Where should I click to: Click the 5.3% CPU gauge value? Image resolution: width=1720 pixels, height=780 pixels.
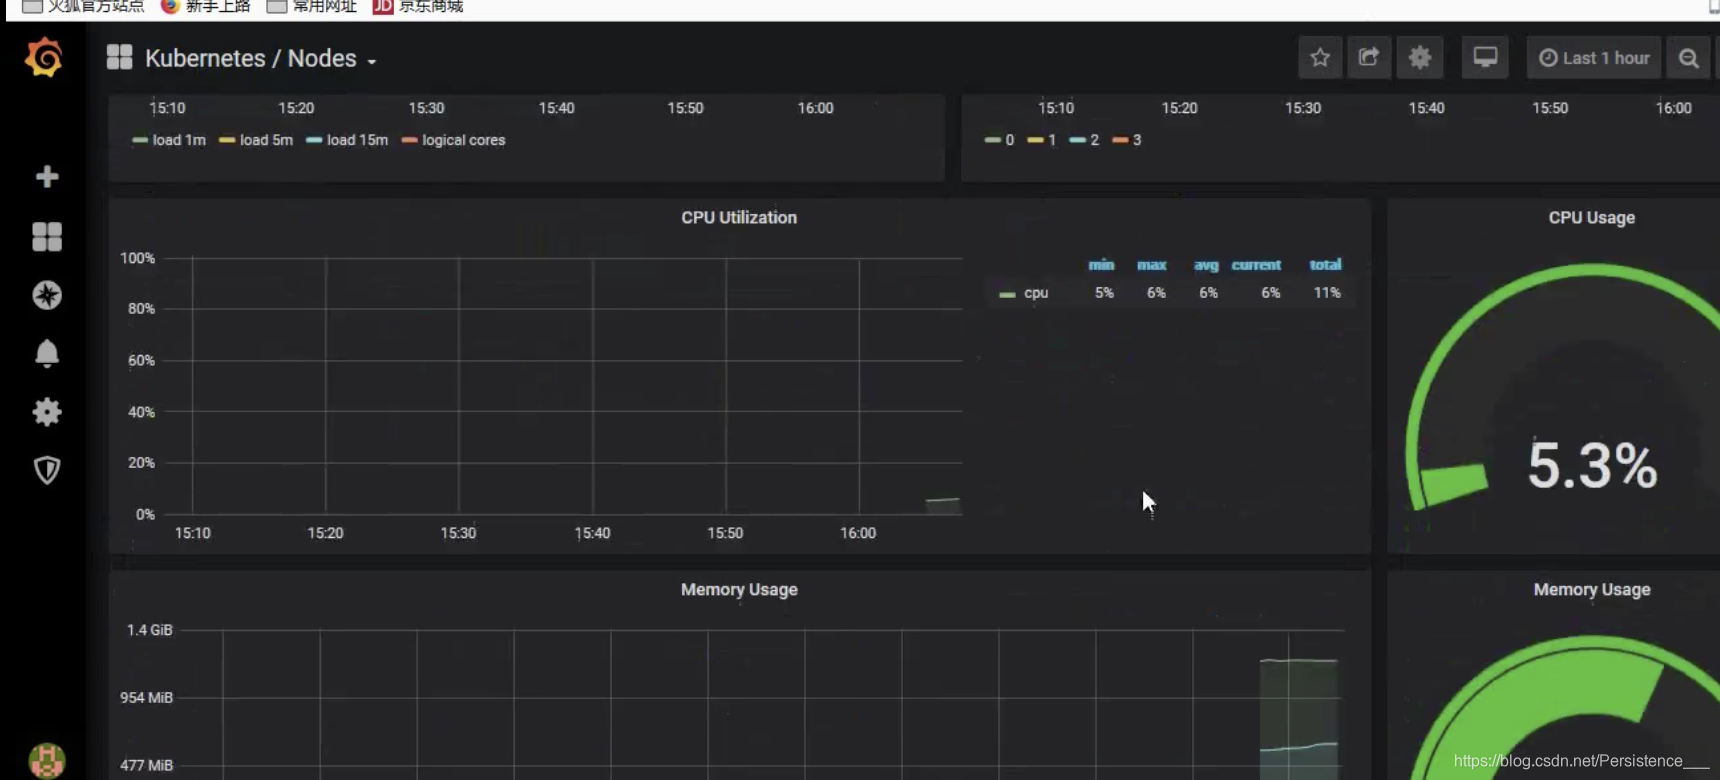click(1592, 465)
